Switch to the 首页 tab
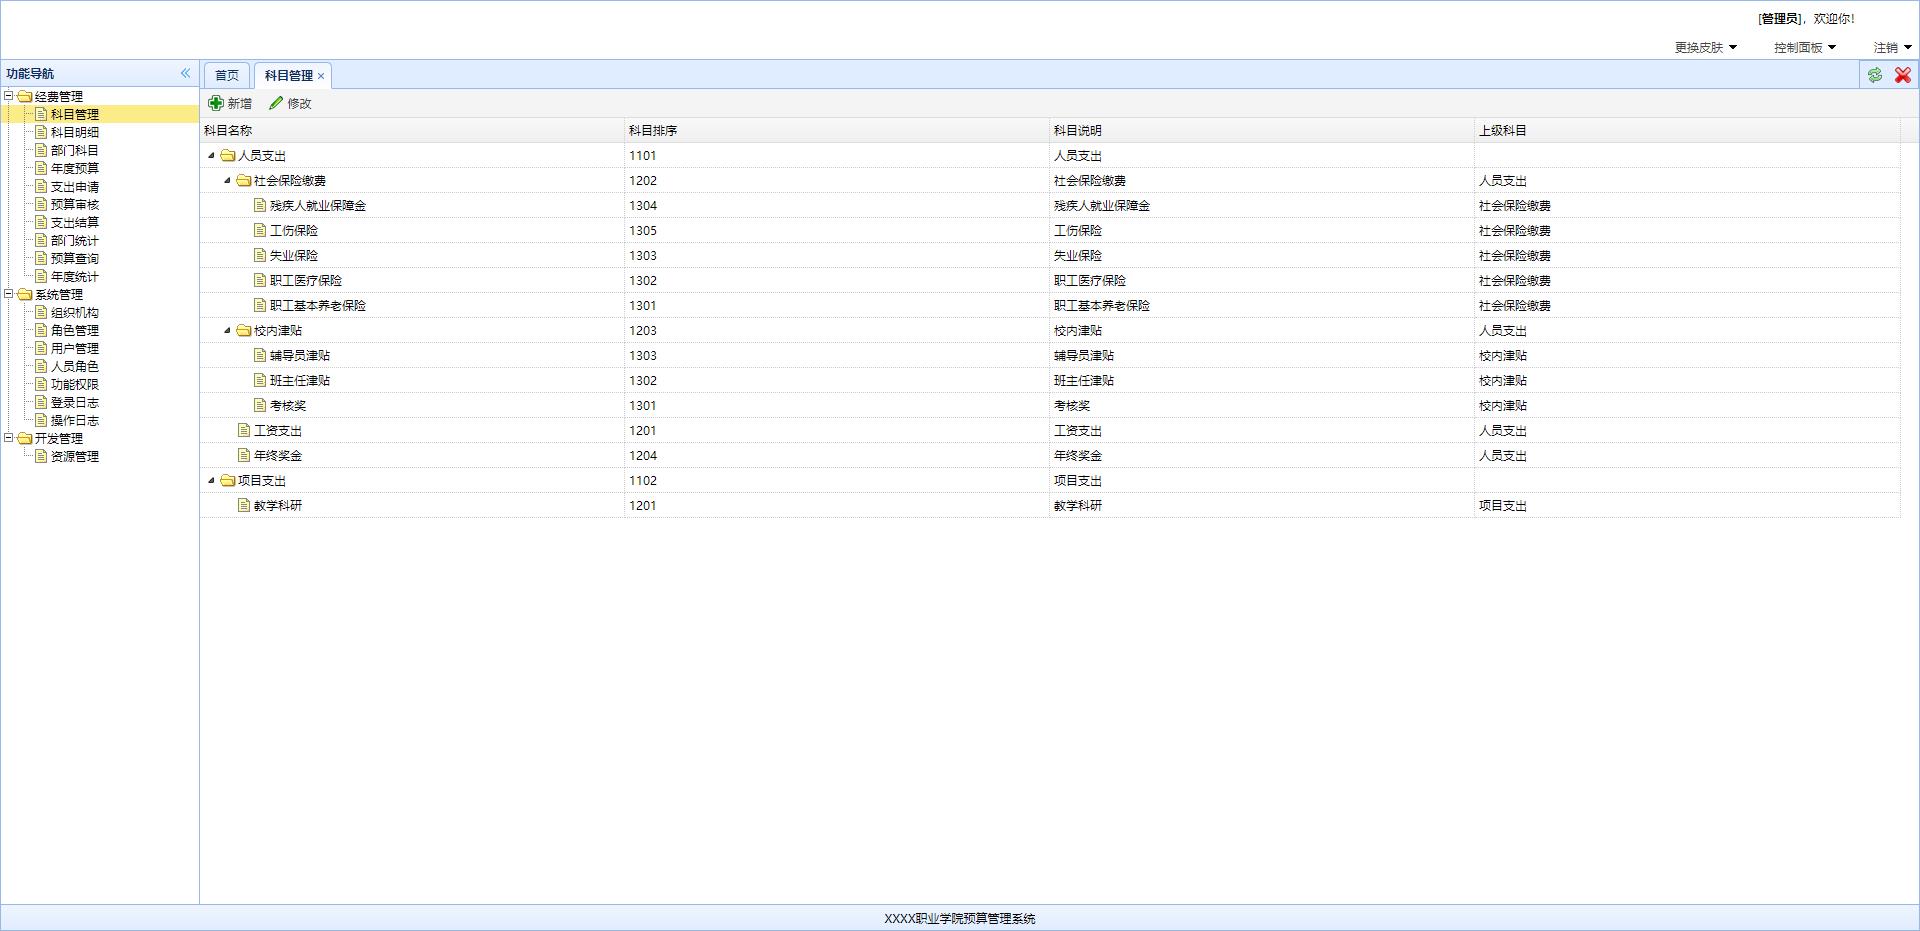 227,75
